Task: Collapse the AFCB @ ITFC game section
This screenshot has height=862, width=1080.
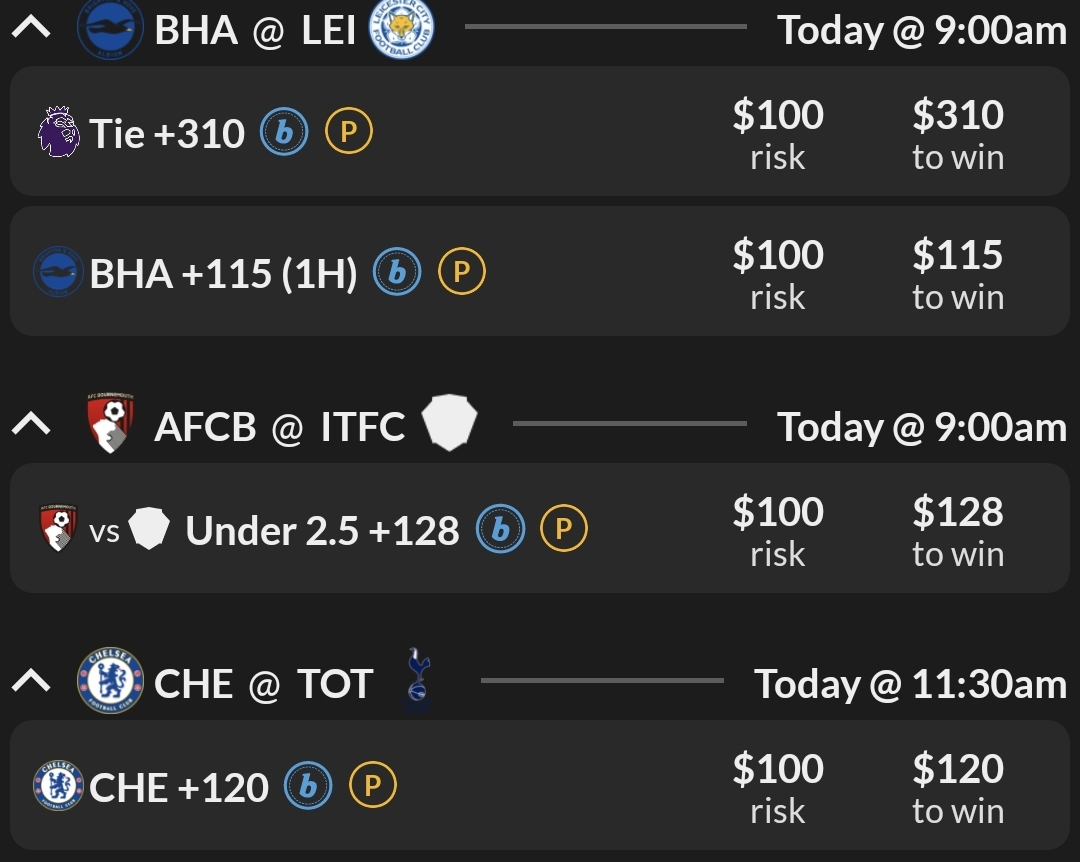Action: click(x=31, y=426)
